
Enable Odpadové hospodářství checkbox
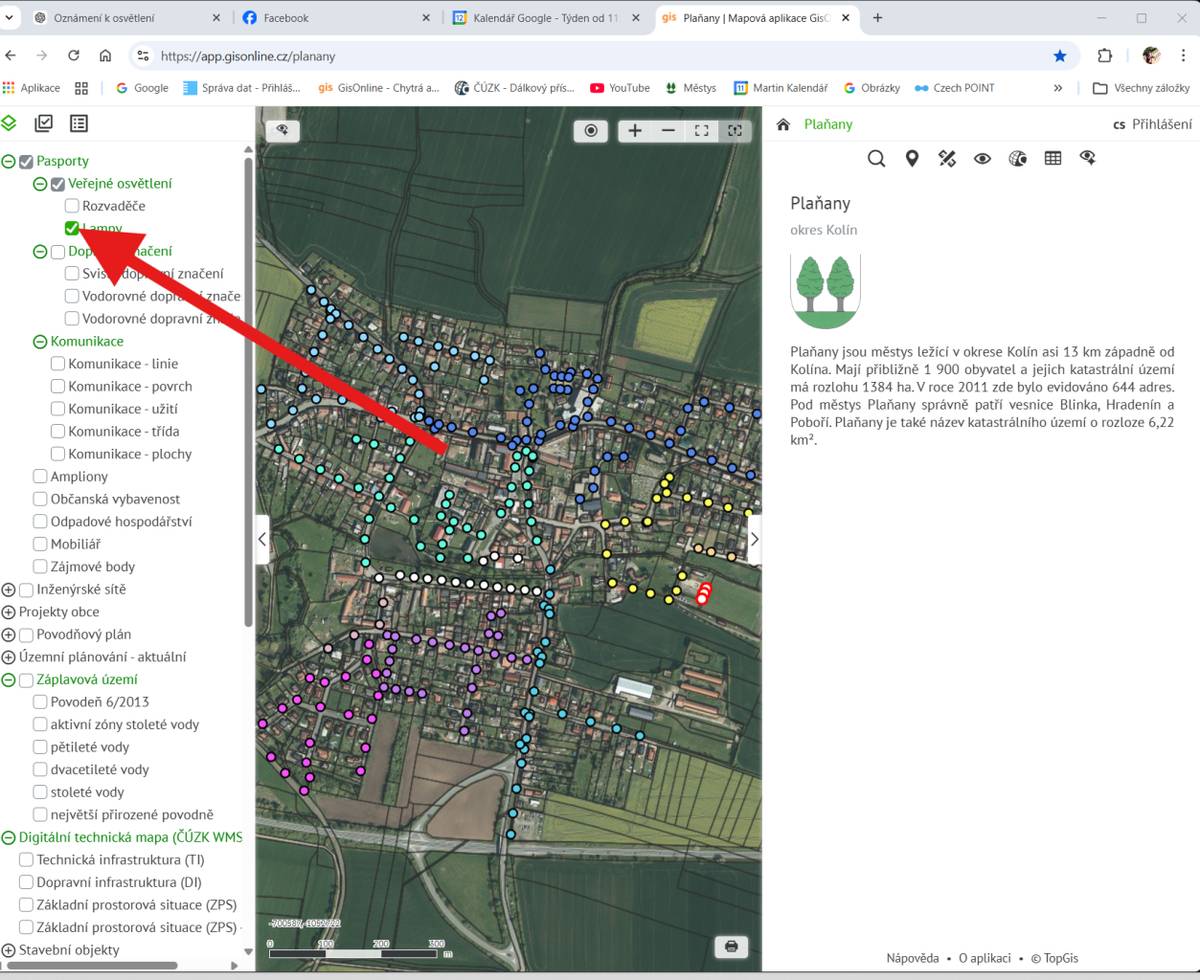(40, 522)
